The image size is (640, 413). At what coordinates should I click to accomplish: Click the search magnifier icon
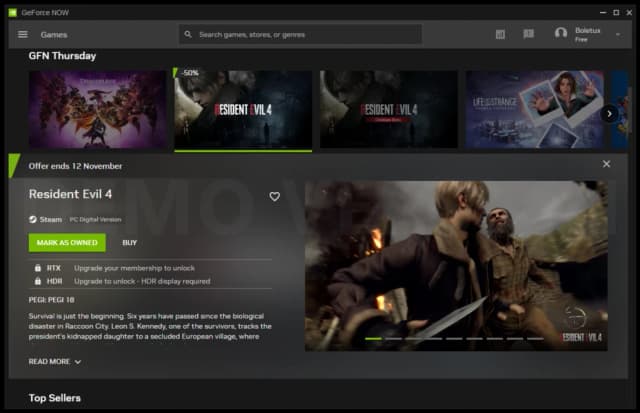[x=188, y=34]
